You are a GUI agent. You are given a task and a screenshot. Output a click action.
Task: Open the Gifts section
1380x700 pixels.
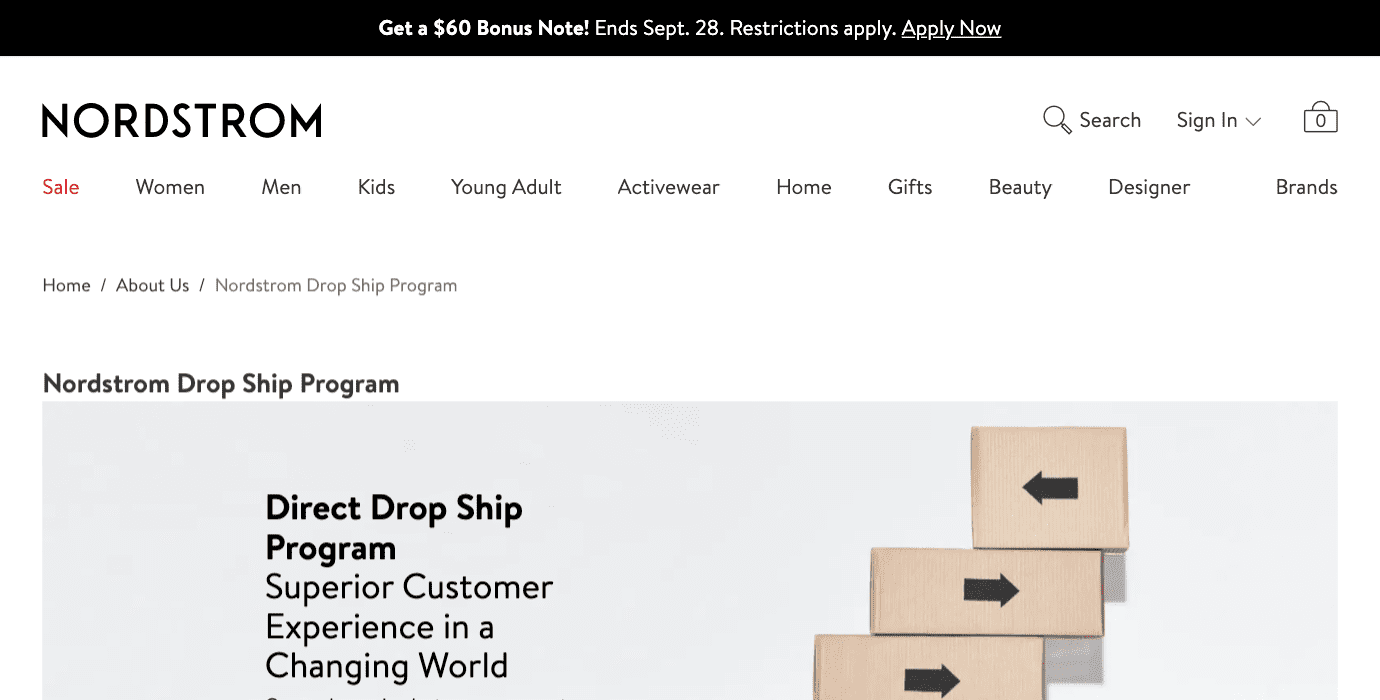pyautogui.click(x=909, y=187)
